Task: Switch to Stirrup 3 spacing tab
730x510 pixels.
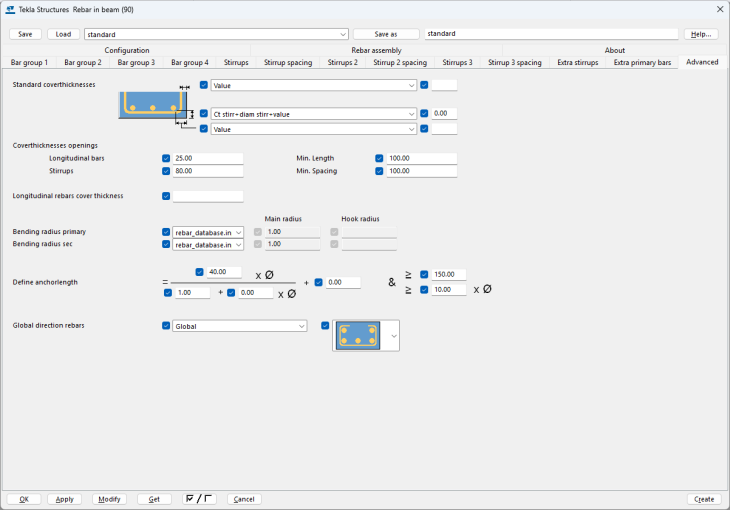Action: tap(514, 62)
